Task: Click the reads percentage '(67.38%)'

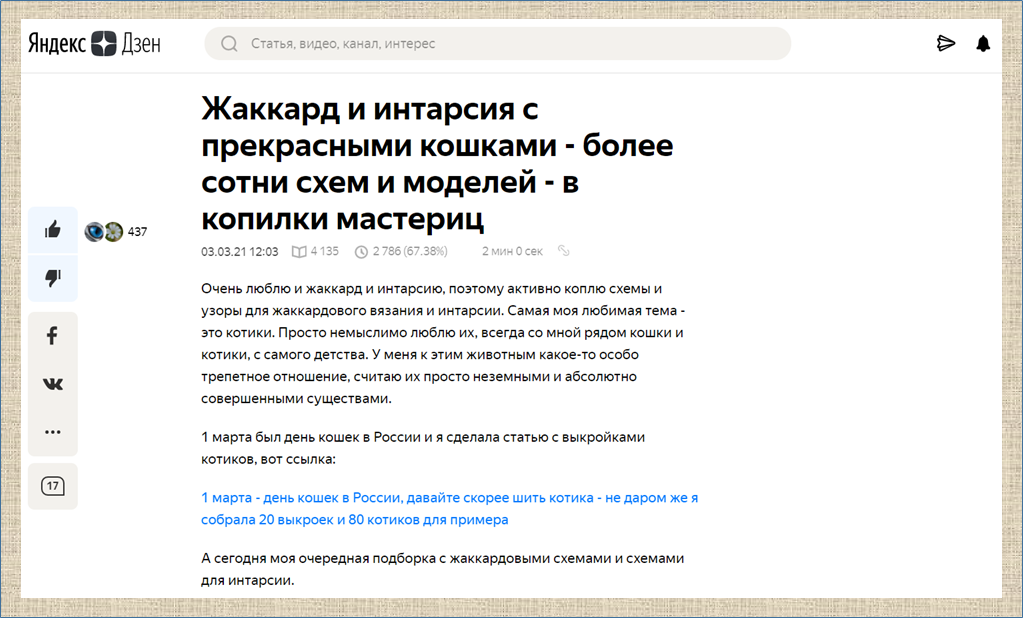Action: (x=425, y=251)
